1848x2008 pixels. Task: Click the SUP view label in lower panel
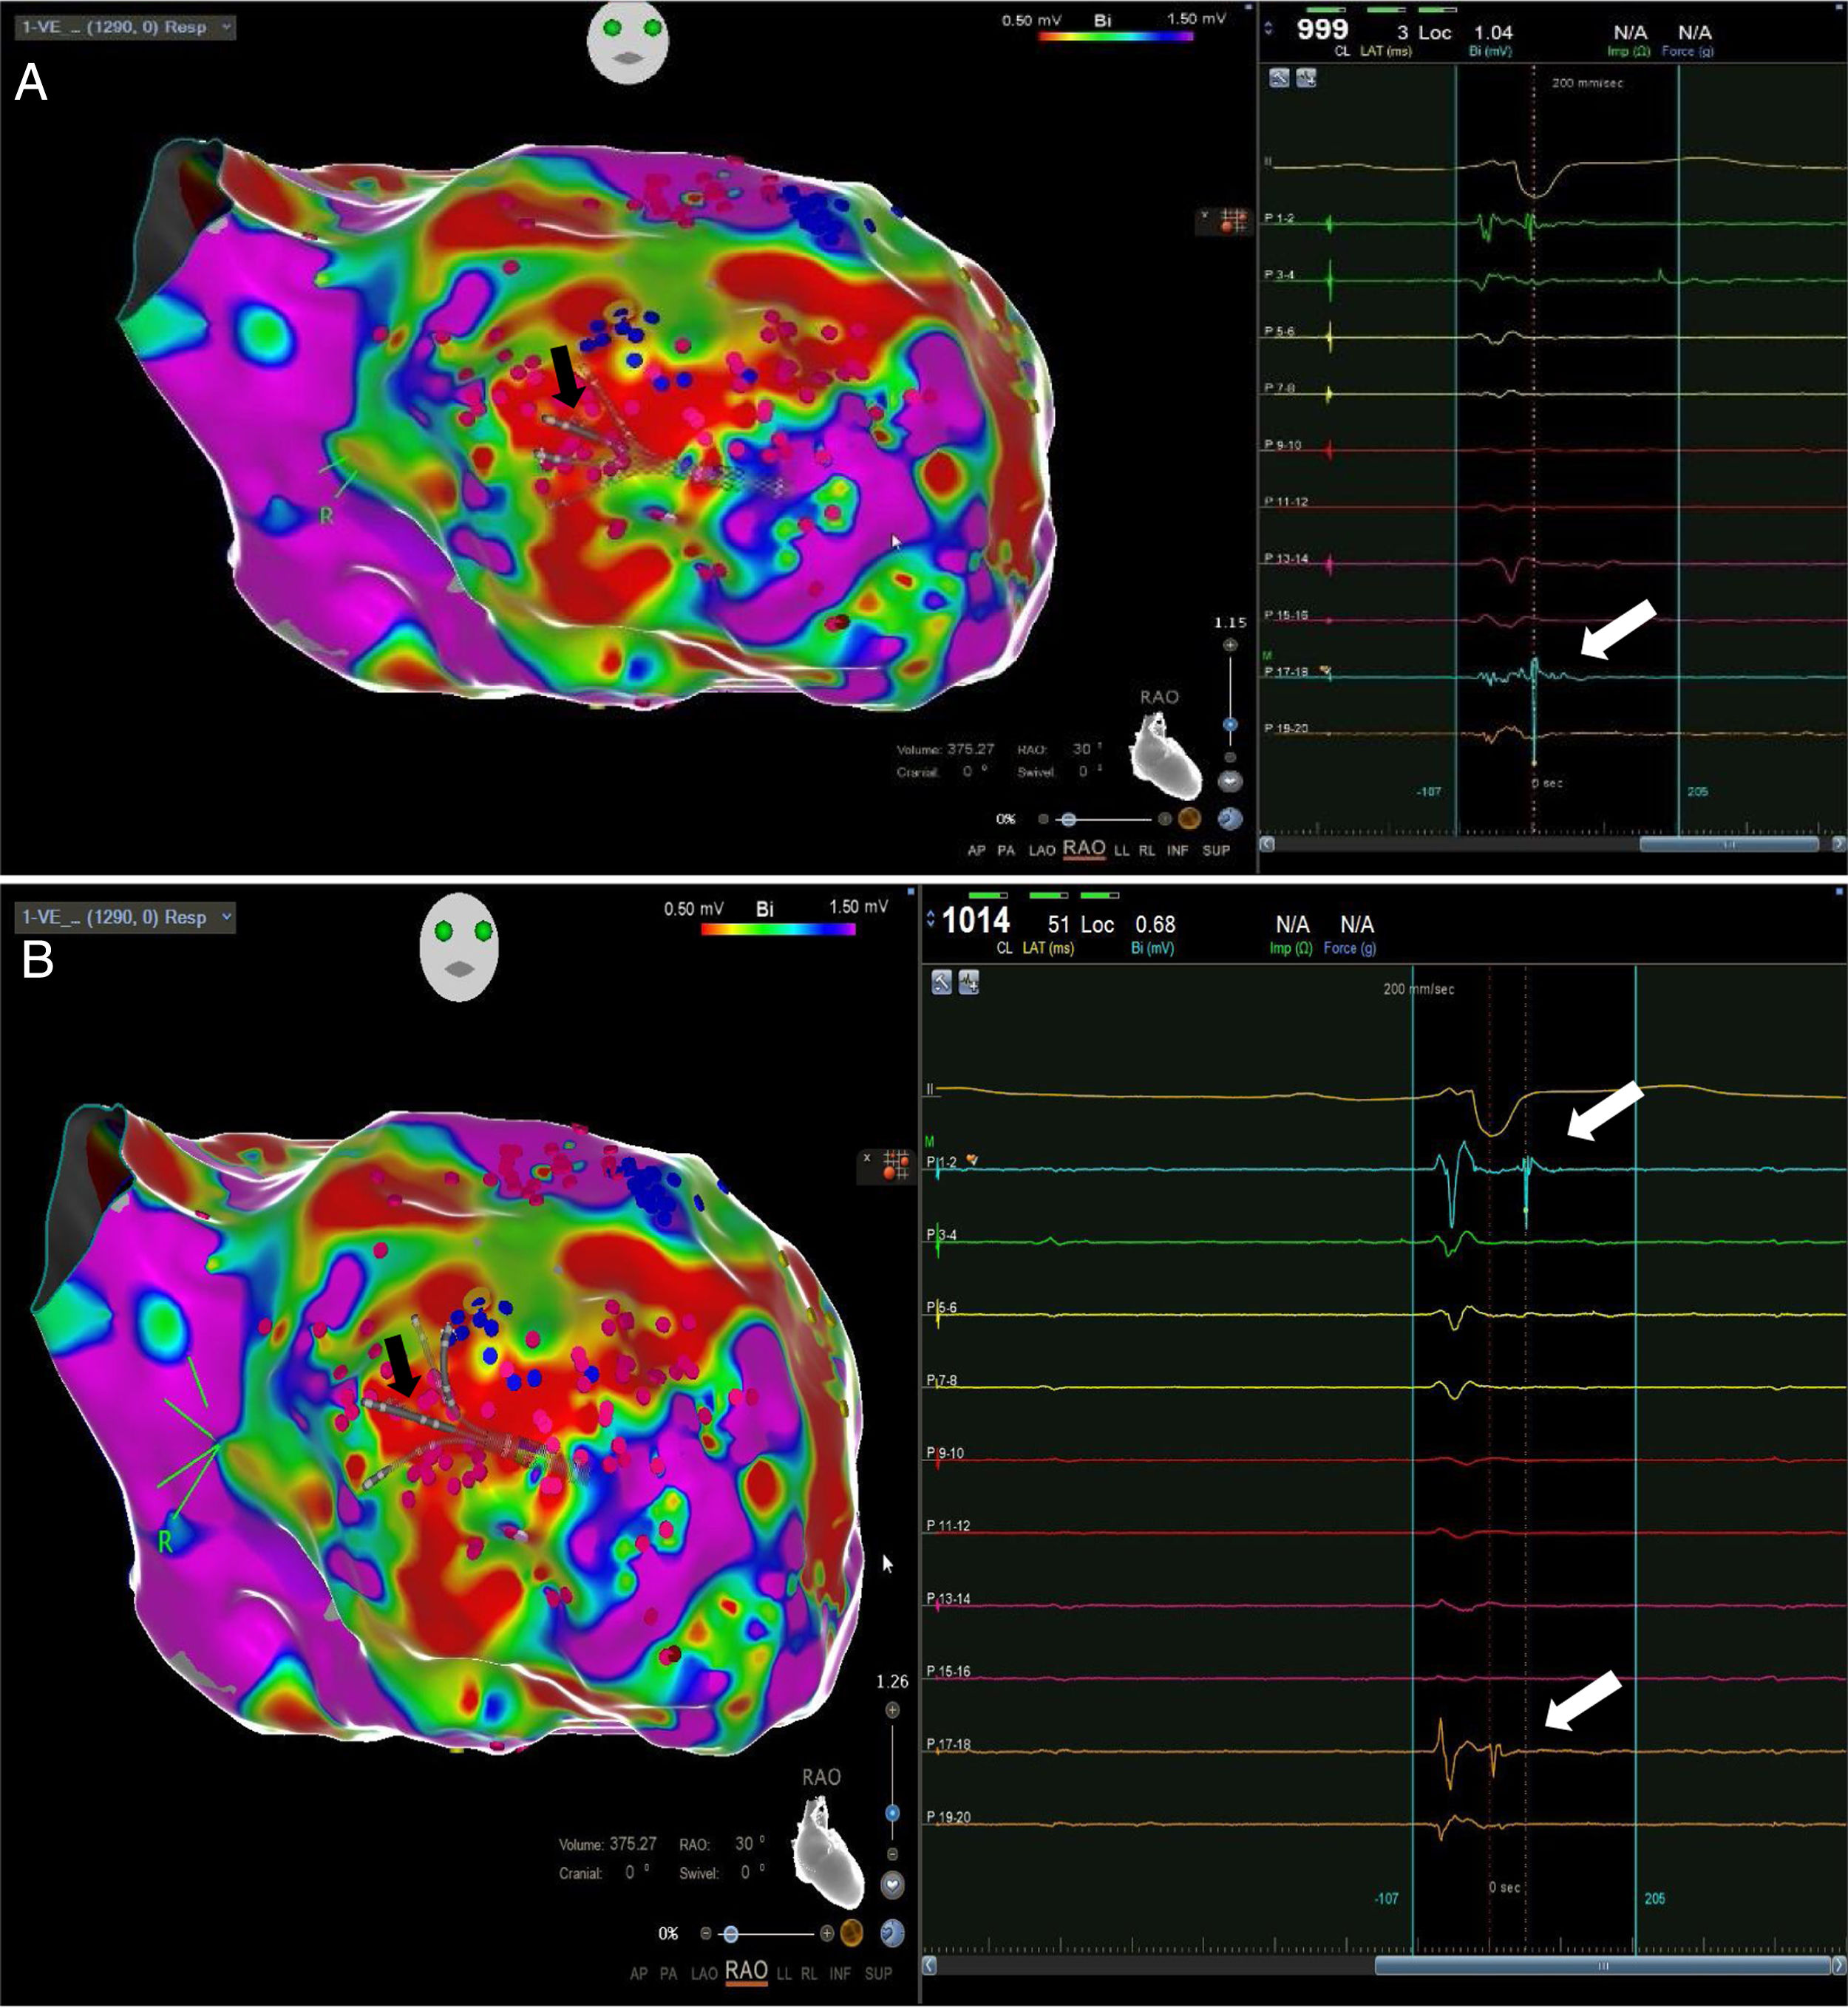click(878, 1973)
